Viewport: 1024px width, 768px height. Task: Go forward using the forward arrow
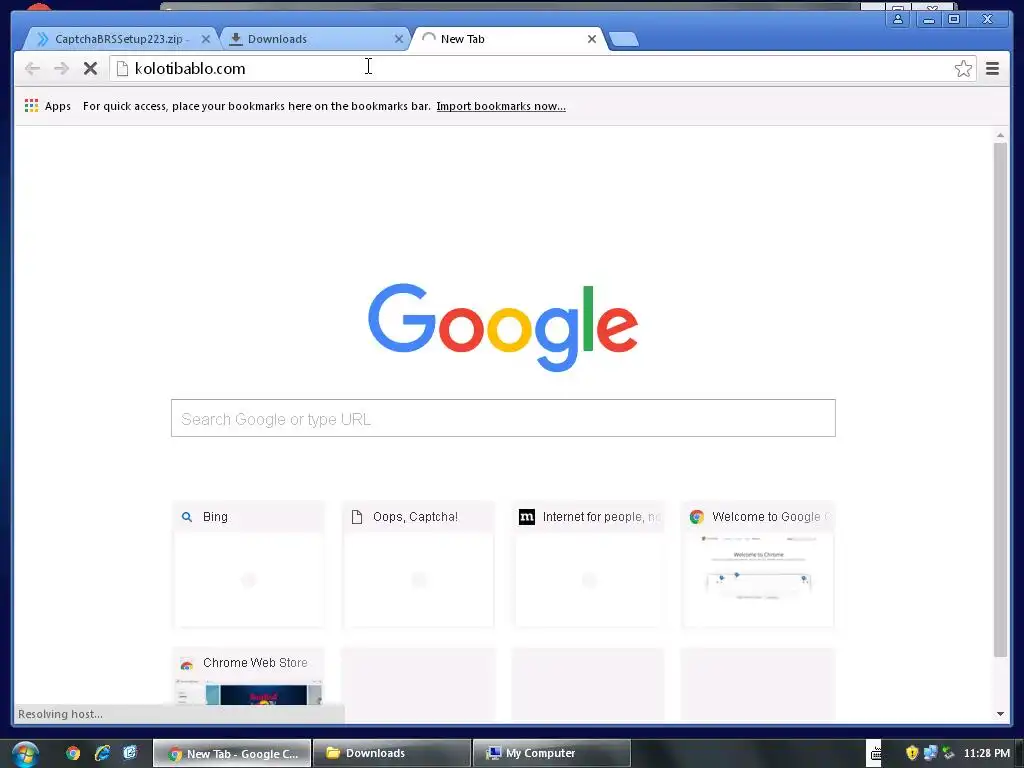pos(61,69)
